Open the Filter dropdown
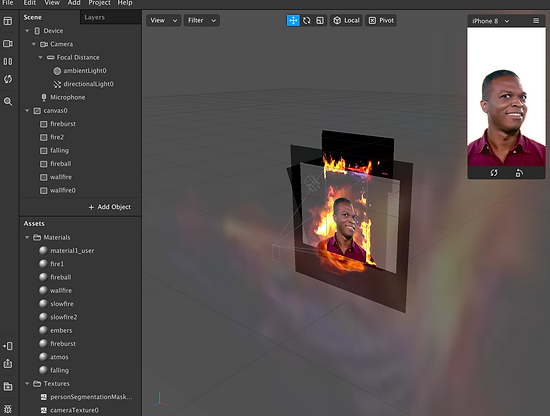This screenshot has width=550, height=416. click(x=202, y=20)
